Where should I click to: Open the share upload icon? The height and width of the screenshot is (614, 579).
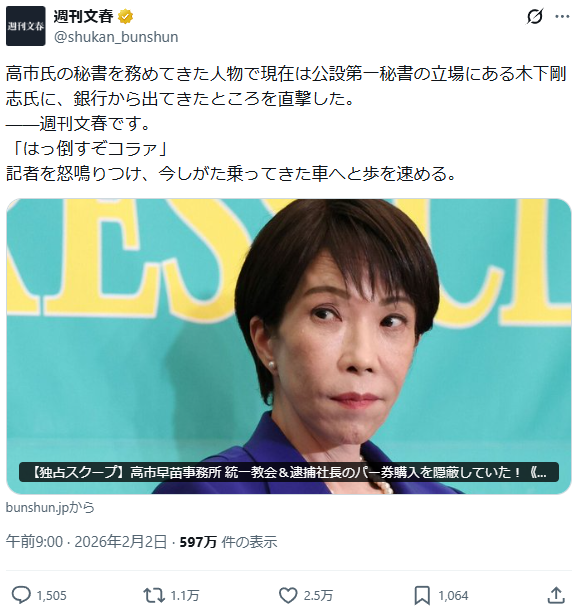pyautogui.click(x=555, y=595)
